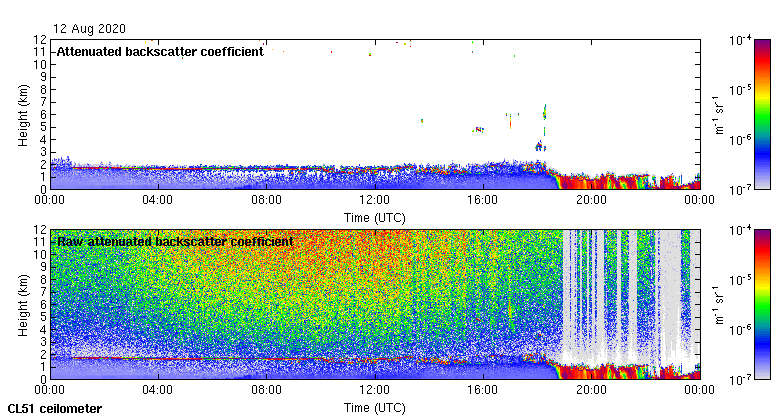Click the upper colorbar's 10⁻⁷ label
The height and width of the screenshot is (420, 780).
(740, 190)
